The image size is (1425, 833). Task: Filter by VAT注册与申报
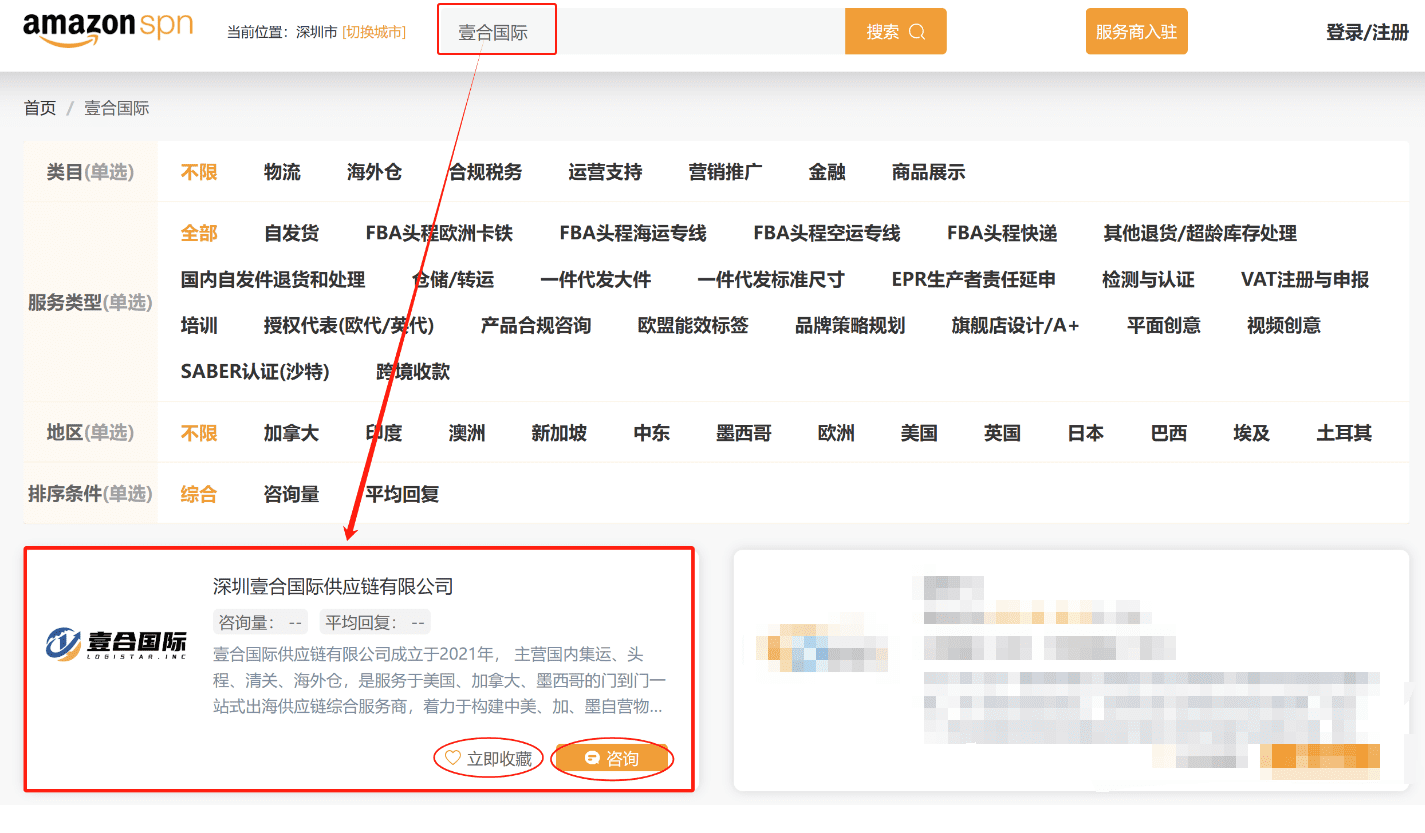pyautogui.click(x=1305, y=279)
